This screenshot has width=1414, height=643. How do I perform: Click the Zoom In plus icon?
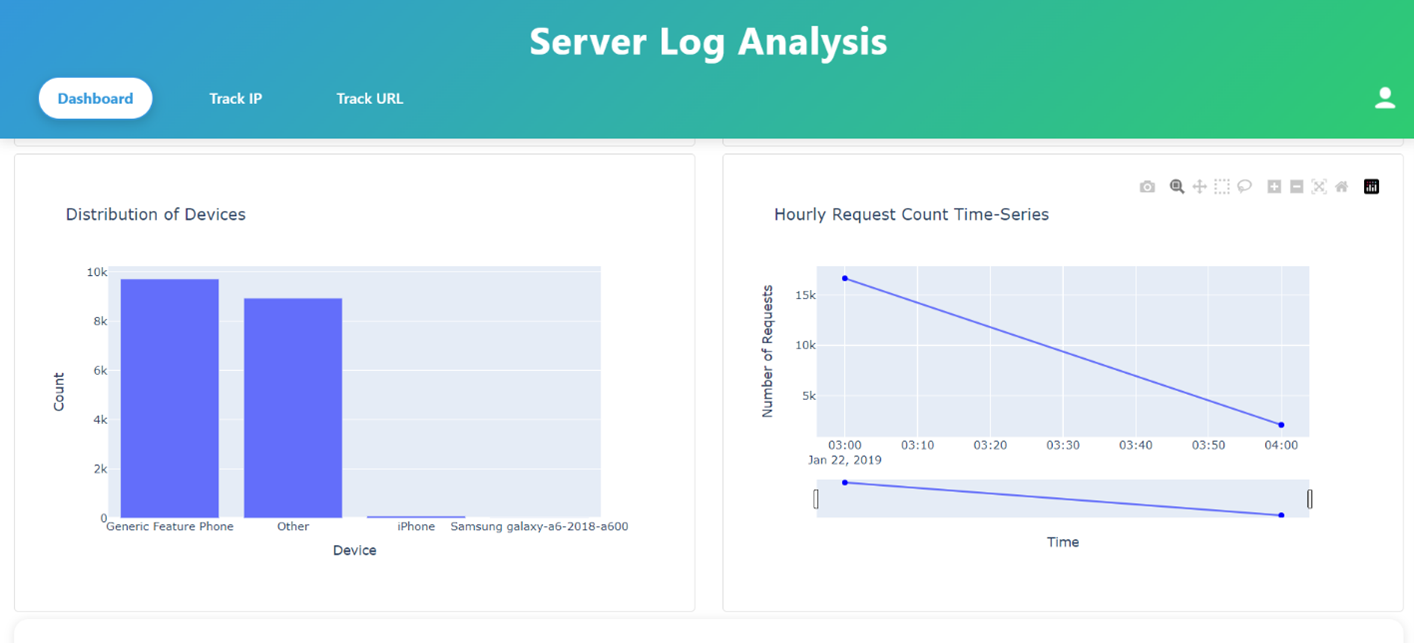pyautogui.click(x=1274, y=187)
